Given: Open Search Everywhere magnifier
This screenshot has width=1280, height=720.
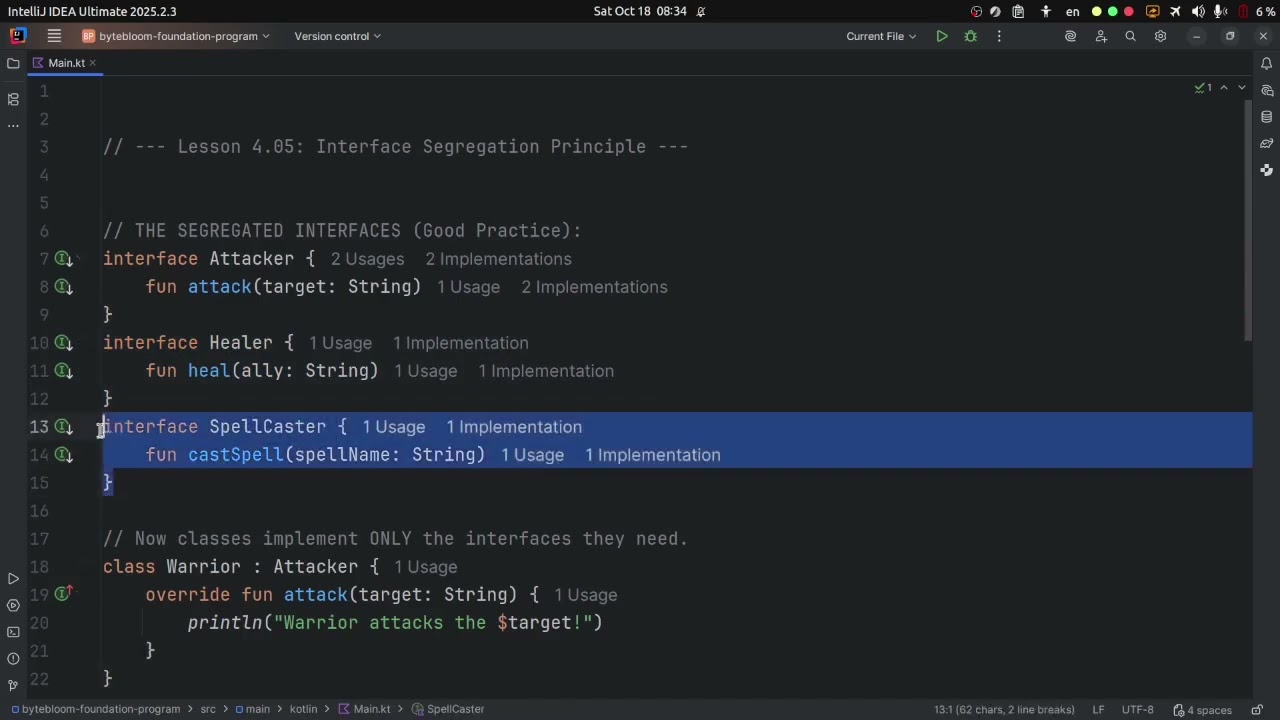Looking at the screenshot, I should pyautogui.click(x=1130, y=36).
